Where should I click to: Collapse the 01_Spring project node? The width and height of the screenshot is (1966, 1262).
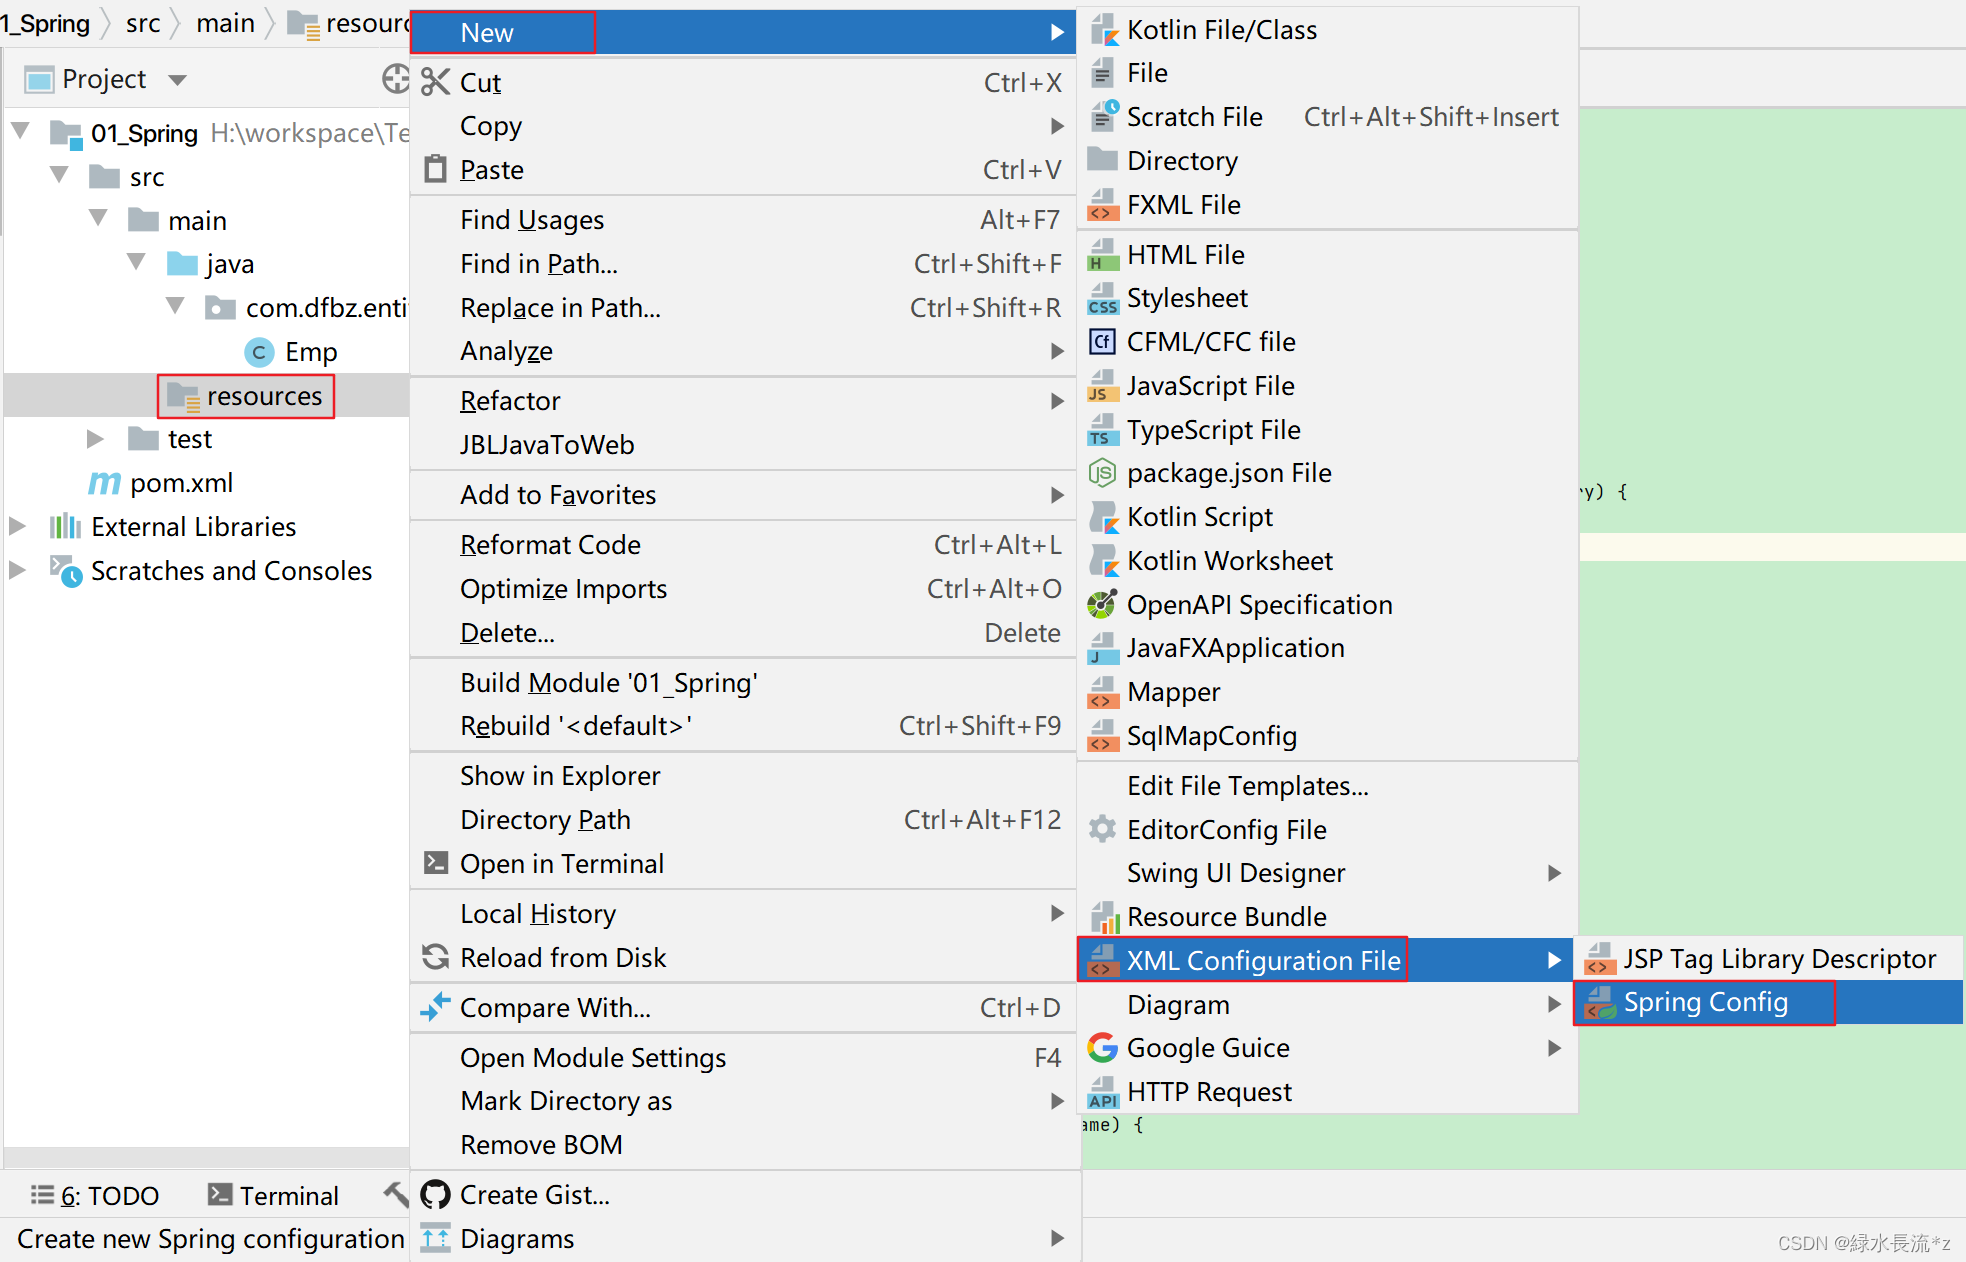tap(20, 131)
